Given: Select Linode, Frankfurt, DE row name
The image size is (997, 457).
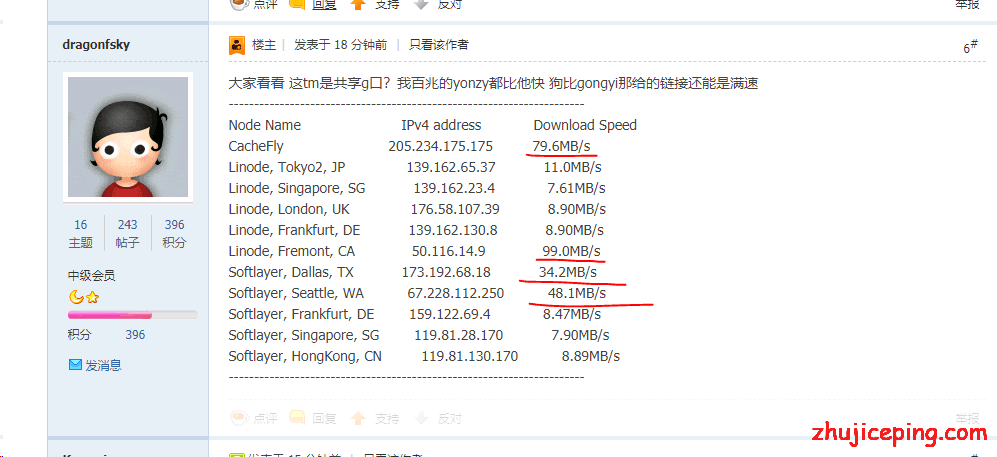Looking at the screenshot, I should [294, 230].
